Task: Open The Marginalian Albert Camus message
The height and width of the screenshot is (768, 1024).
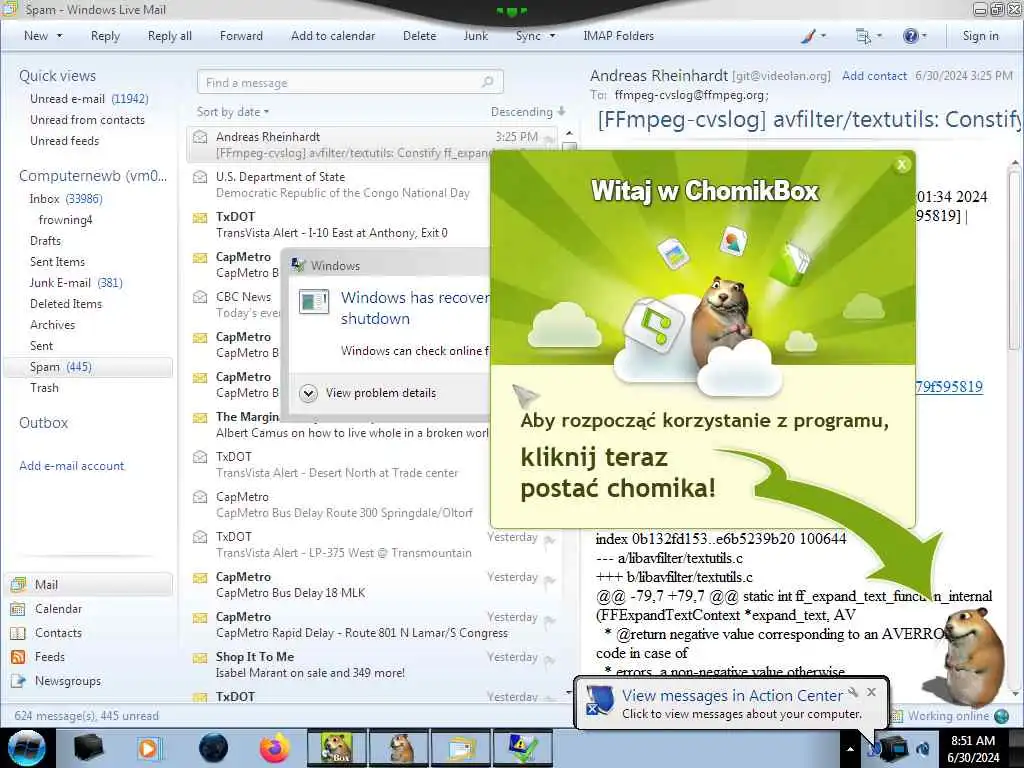Action: pyautogui.click(x=353, y=424)
